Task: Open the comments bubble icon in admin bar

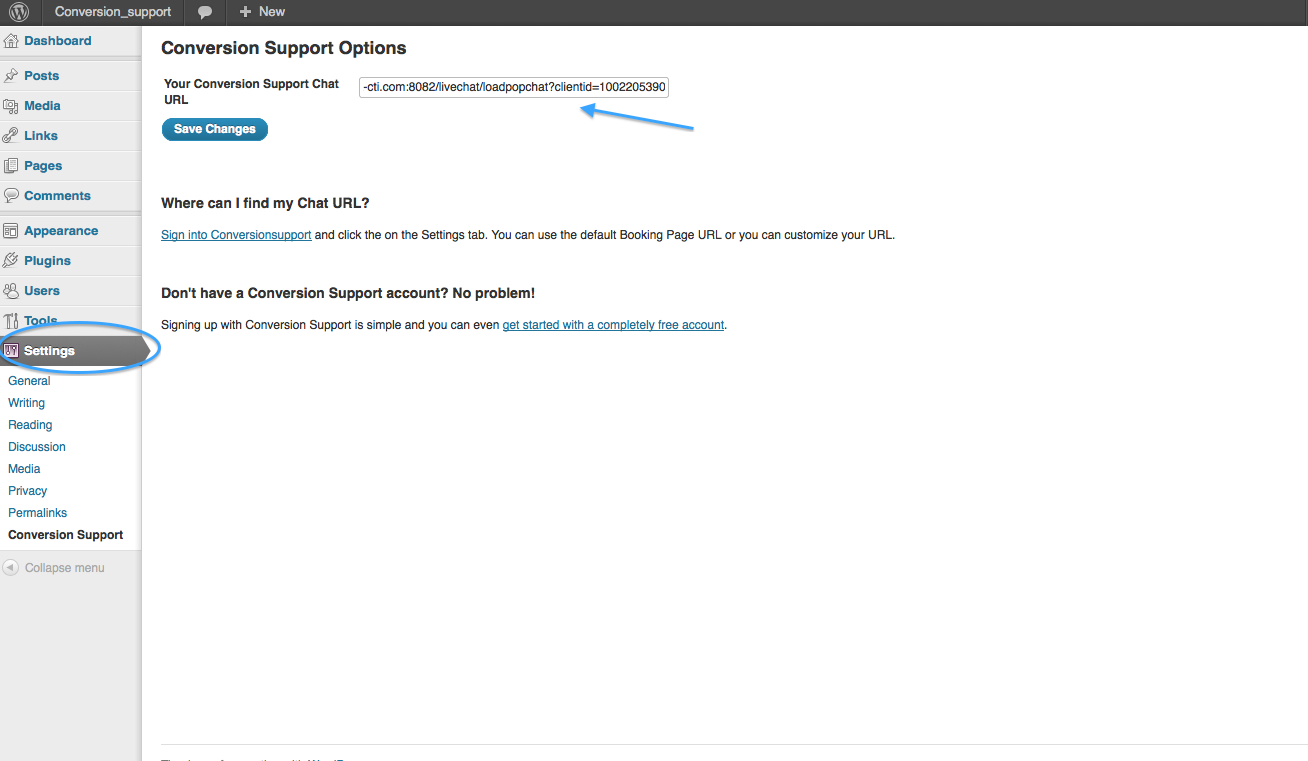Action: tap(205, 12)
